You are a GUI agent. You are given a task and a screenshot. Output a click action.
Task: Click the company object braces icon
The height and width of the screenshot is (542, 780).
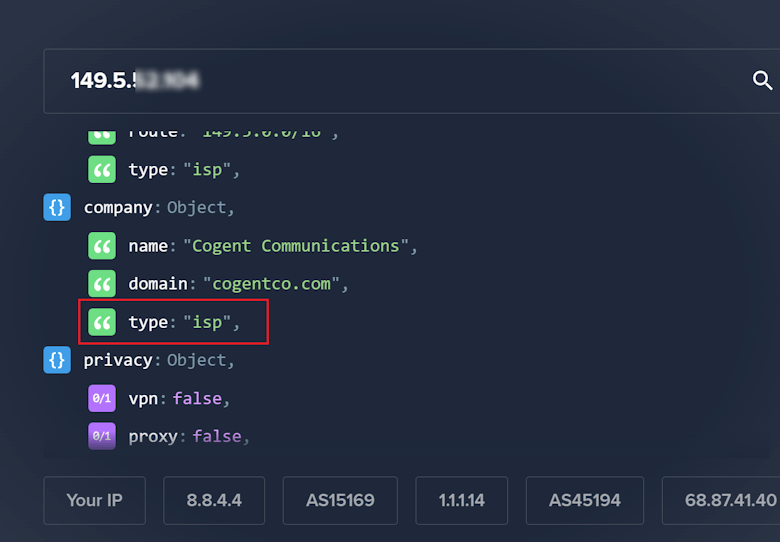(x=57, y=208)
